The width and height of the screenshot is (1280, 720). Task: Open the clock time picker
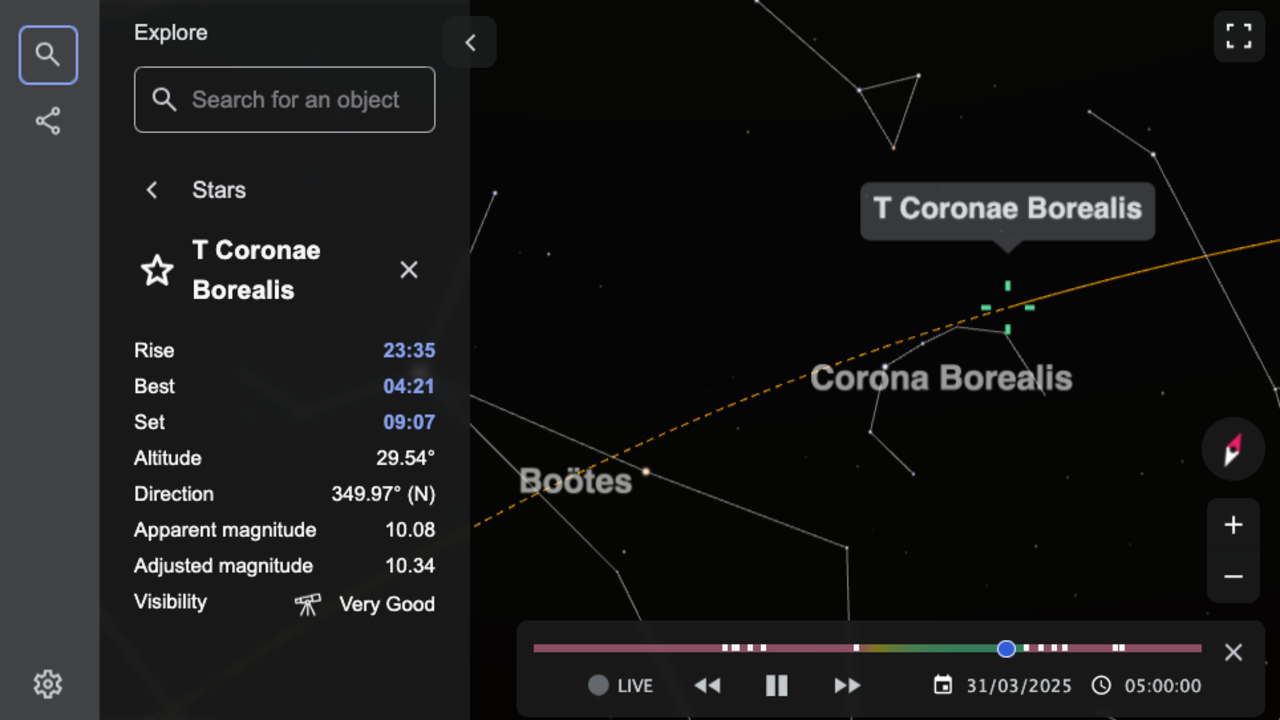point(1101,685)
